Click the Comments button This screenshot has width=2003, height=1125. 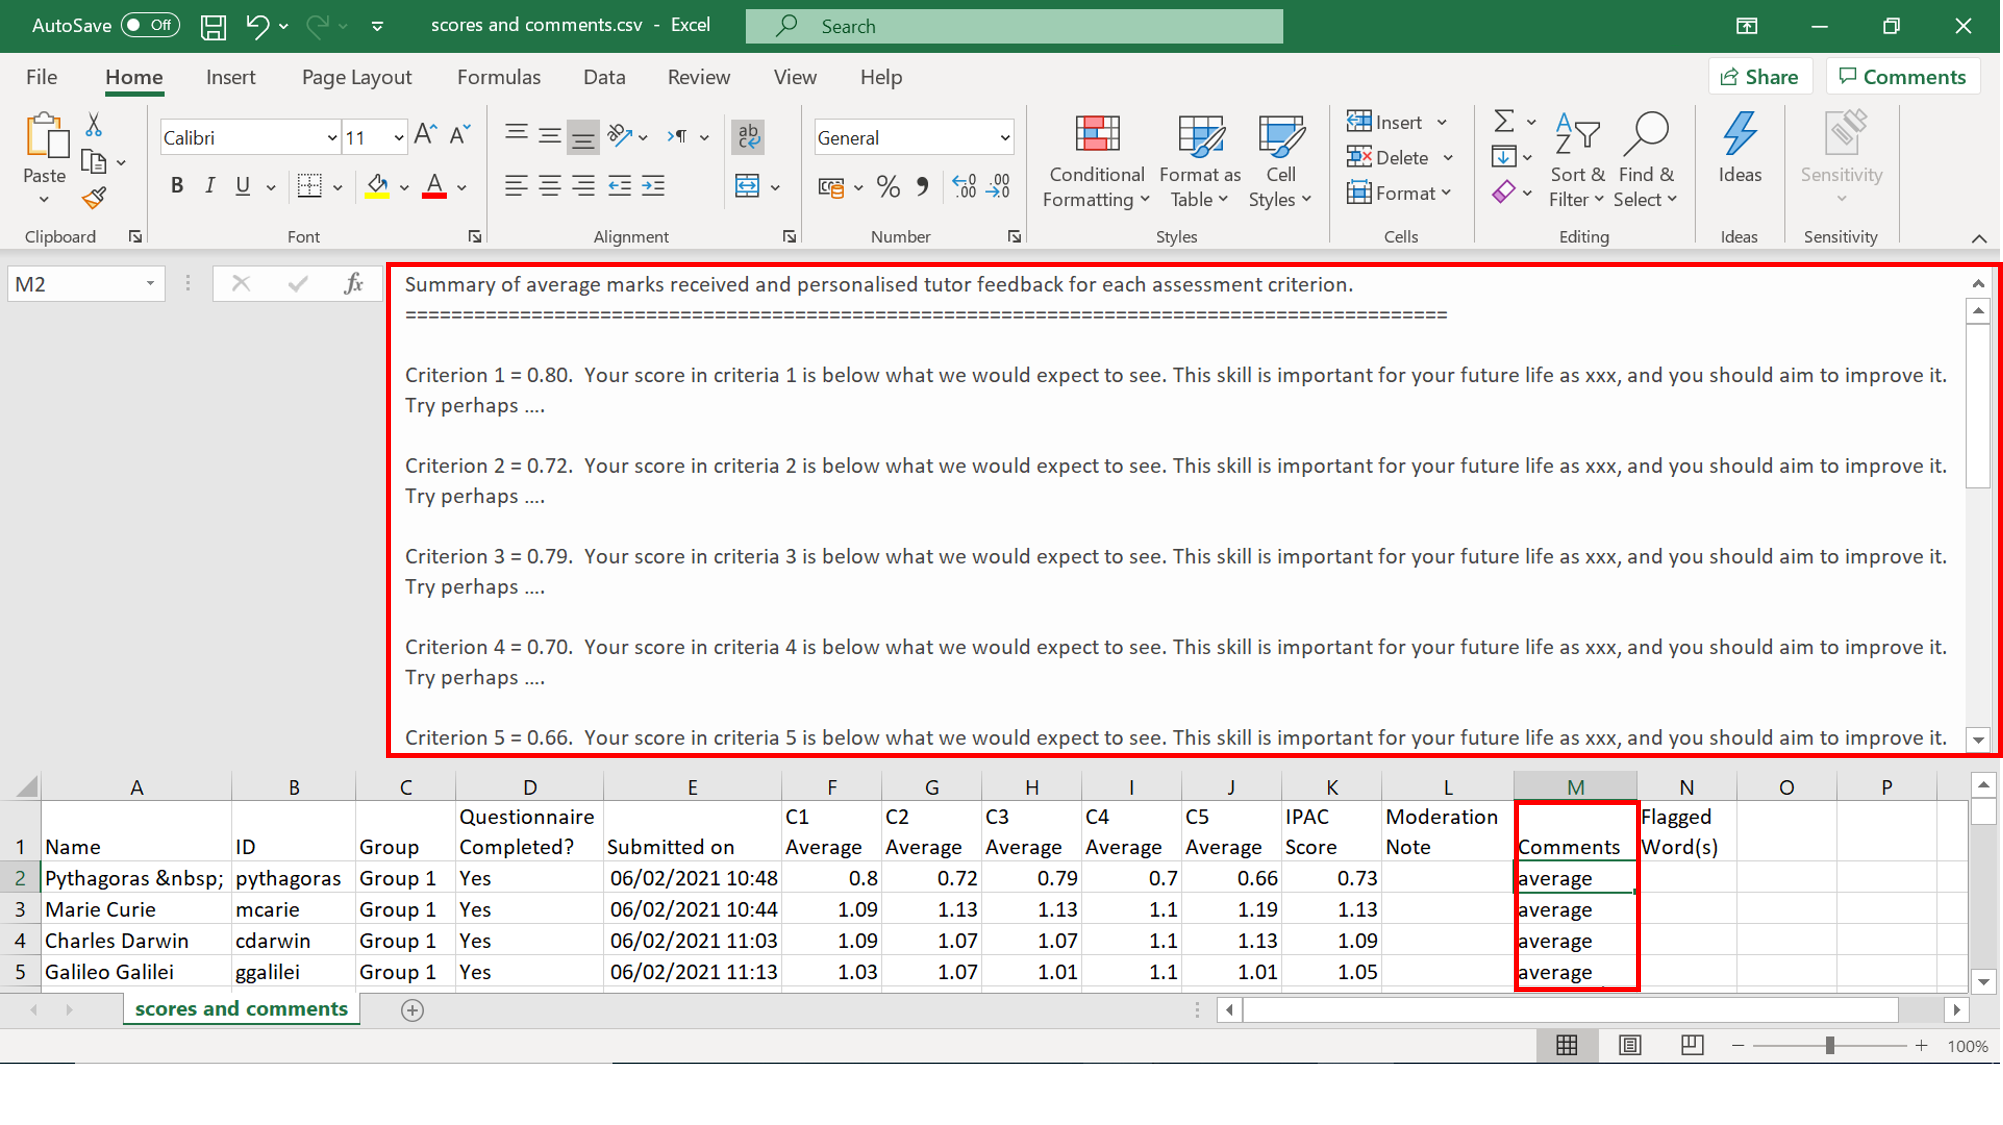[x=1903, y=77]
